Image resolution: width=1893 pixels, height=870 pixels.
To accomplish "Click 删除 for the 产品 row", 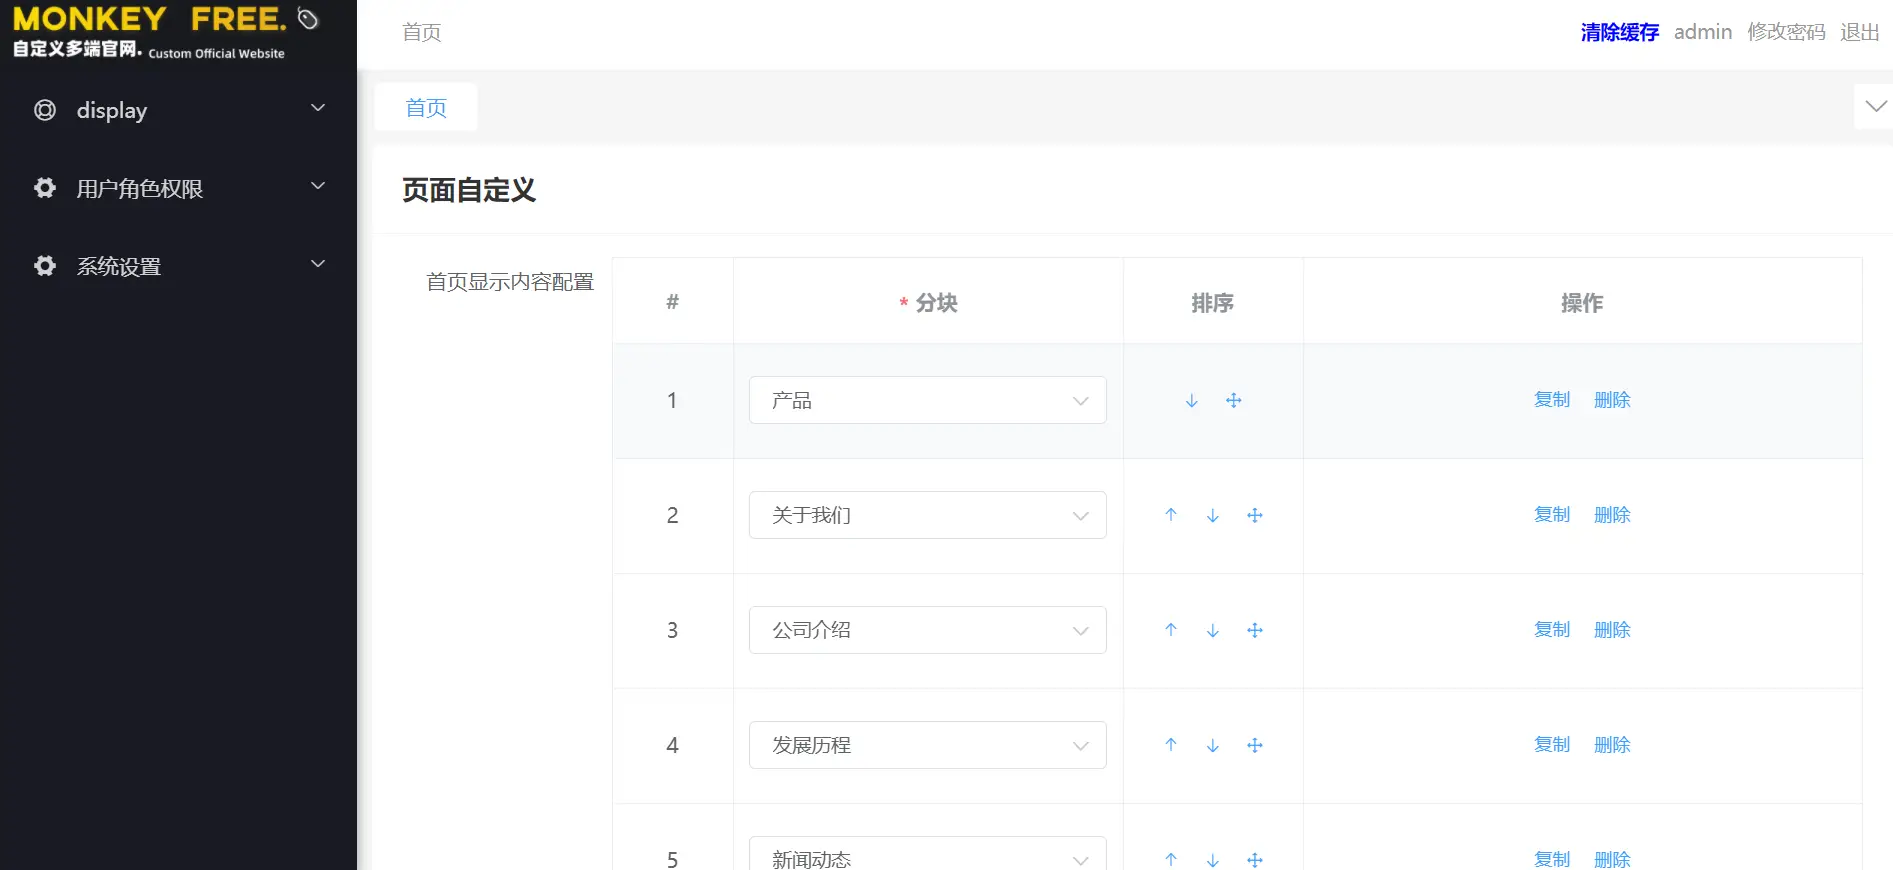I will click(1611, 400).
